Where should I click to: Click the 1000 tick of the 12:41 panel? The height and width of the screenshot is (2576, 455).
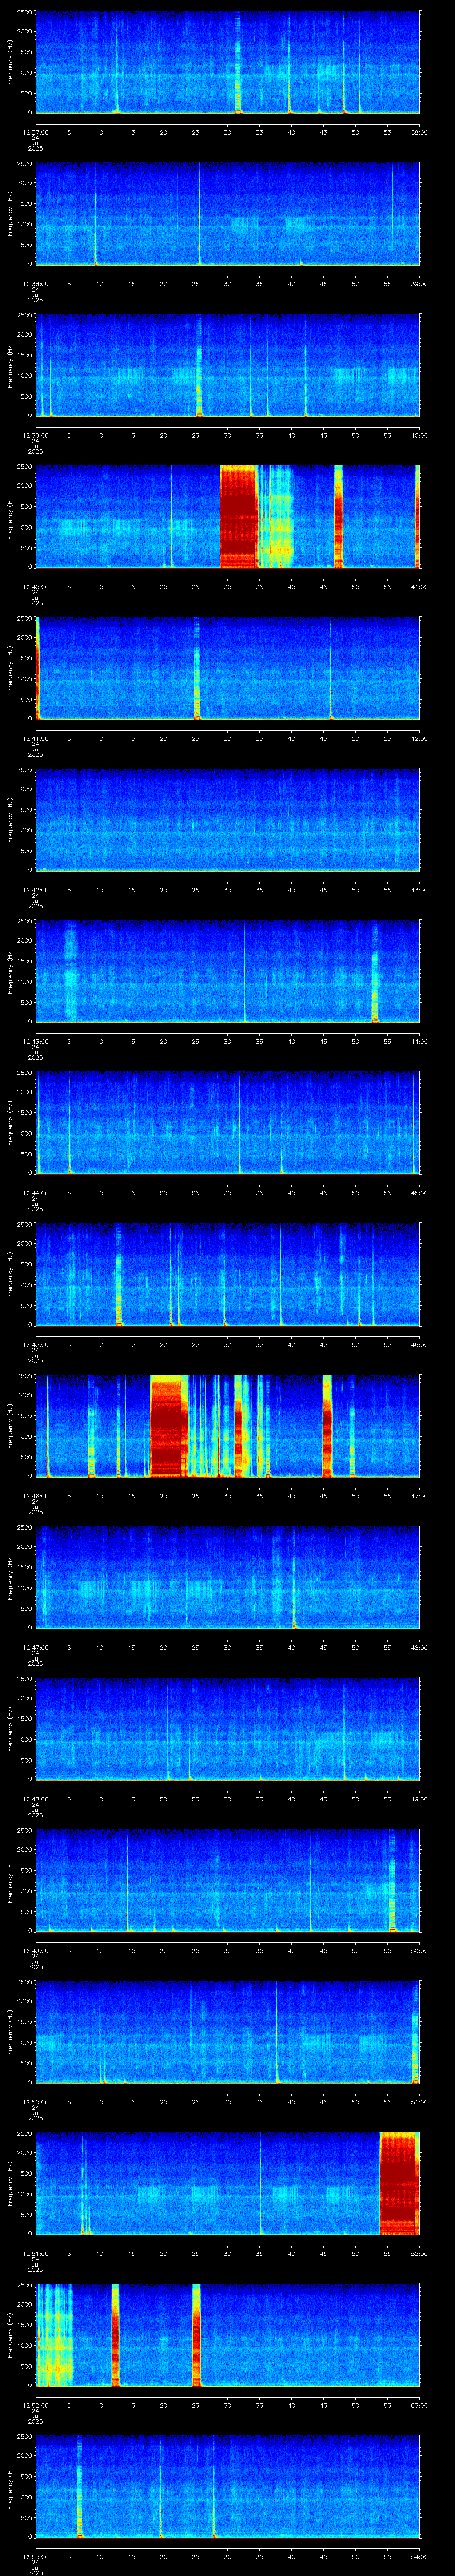coord(24,679)
